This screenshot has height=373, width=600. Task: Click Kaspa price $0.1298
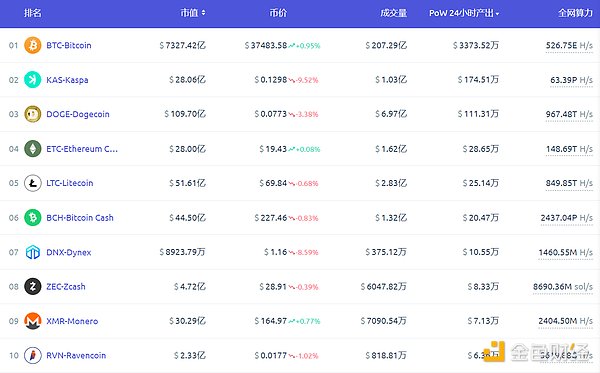[x=271, y=80]
